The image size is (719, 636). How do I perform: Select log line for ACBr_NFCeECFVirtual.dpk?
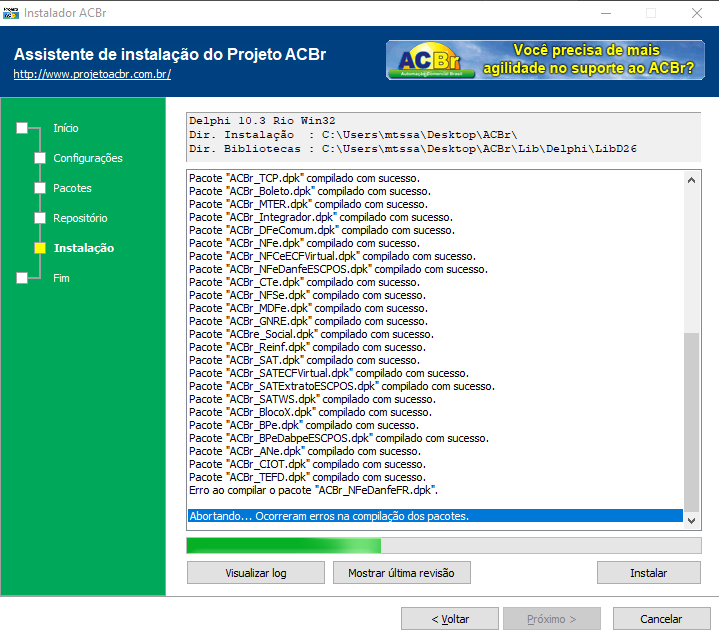pyautogui.click(x=435, y=256)
